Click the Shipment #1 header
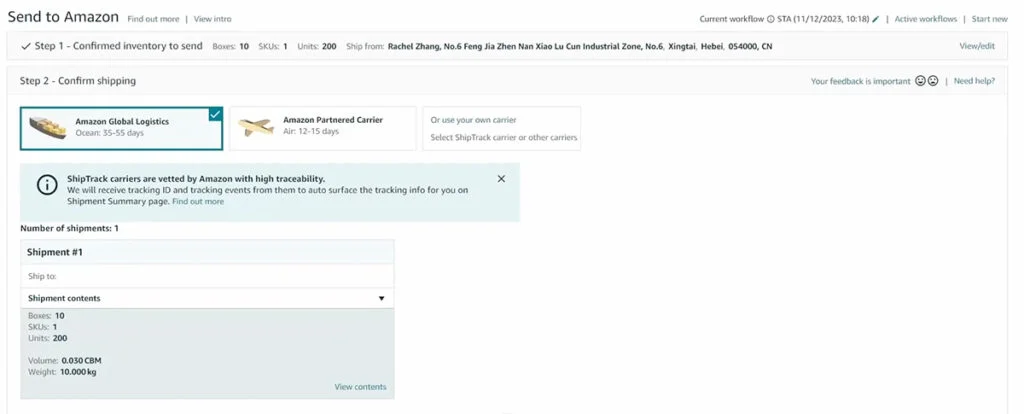1024x414 pixels. pyautogui.click(x=207, y=252)
